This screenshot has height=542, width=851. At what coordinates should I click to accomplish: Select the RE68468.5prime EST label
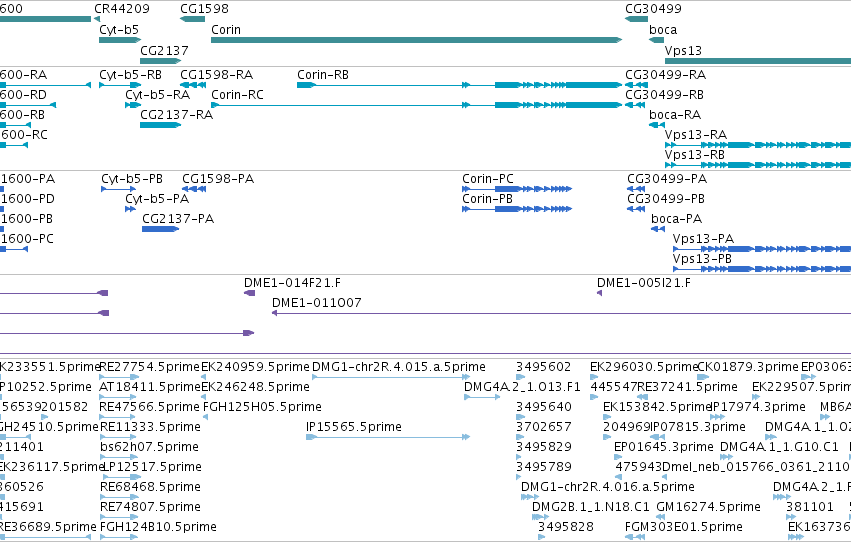[x=150, y=487]
